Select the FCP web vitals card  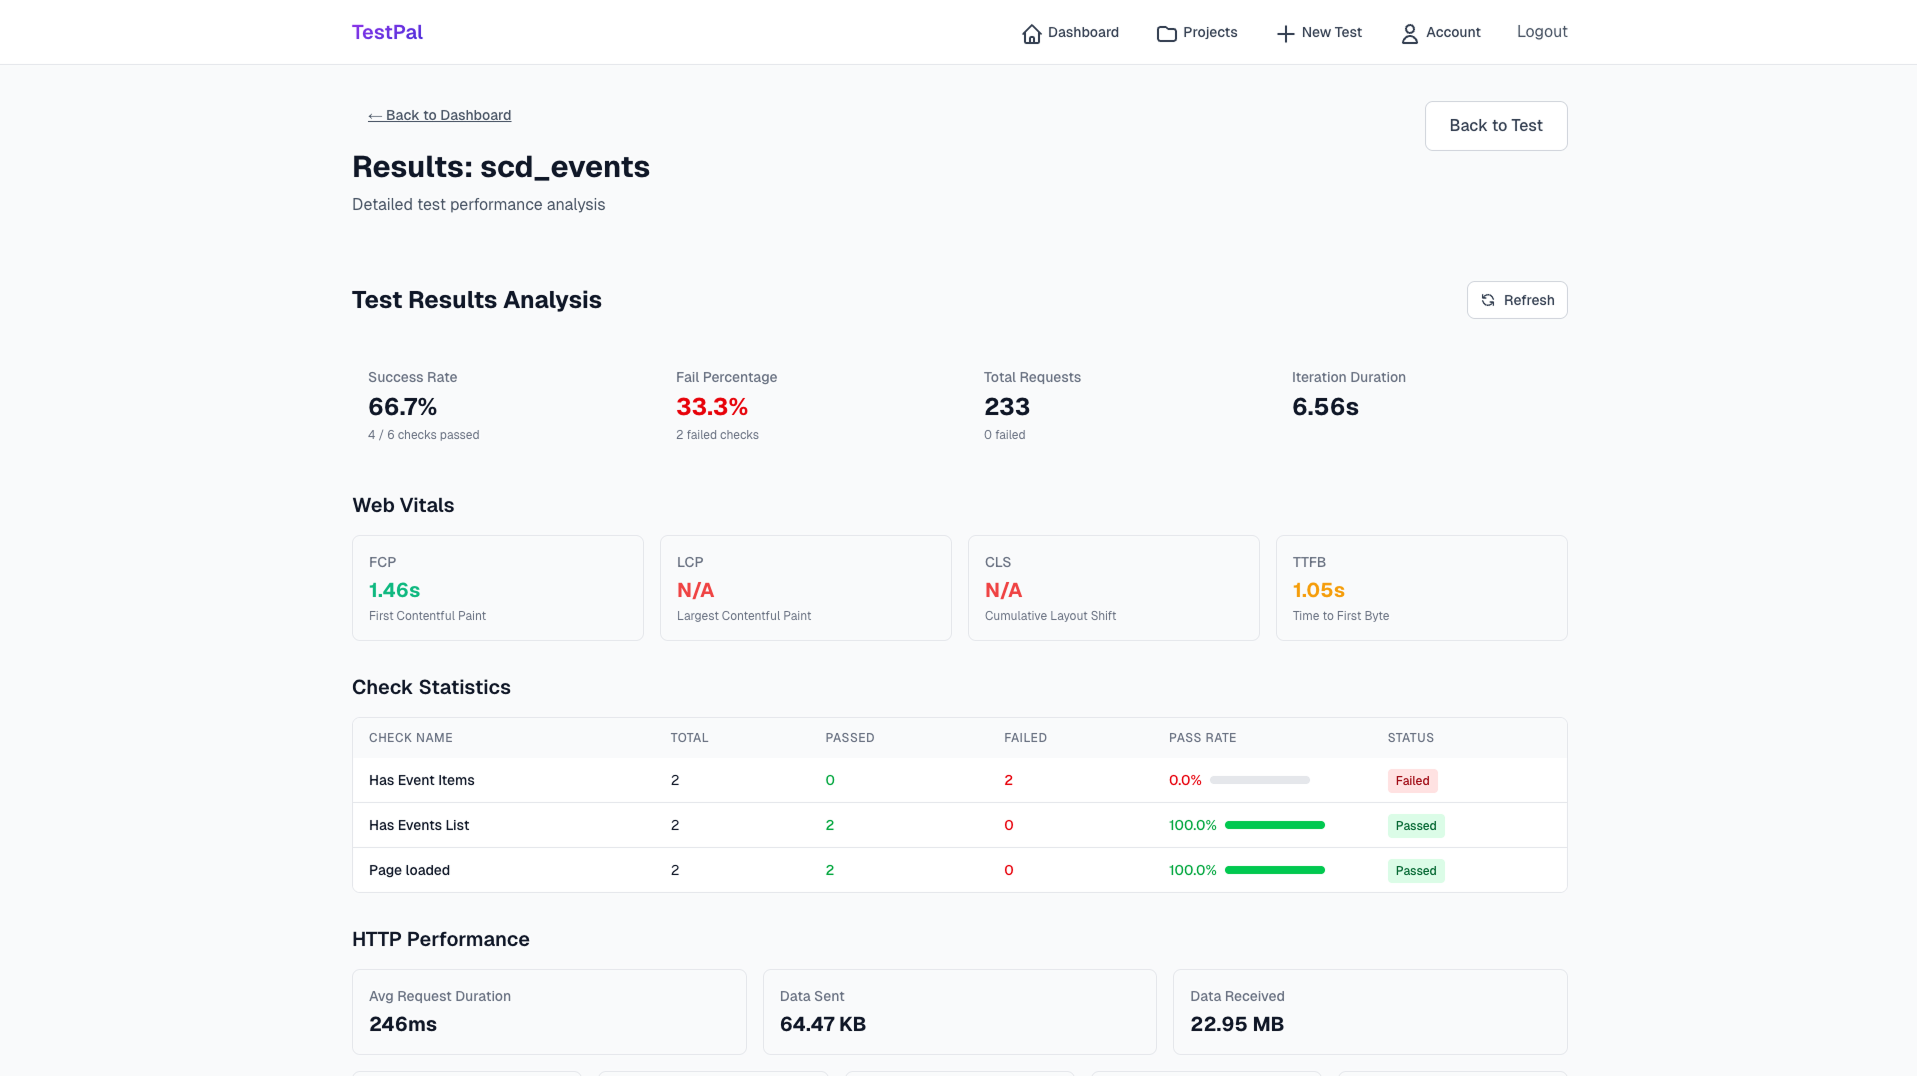tap(497, 587)
